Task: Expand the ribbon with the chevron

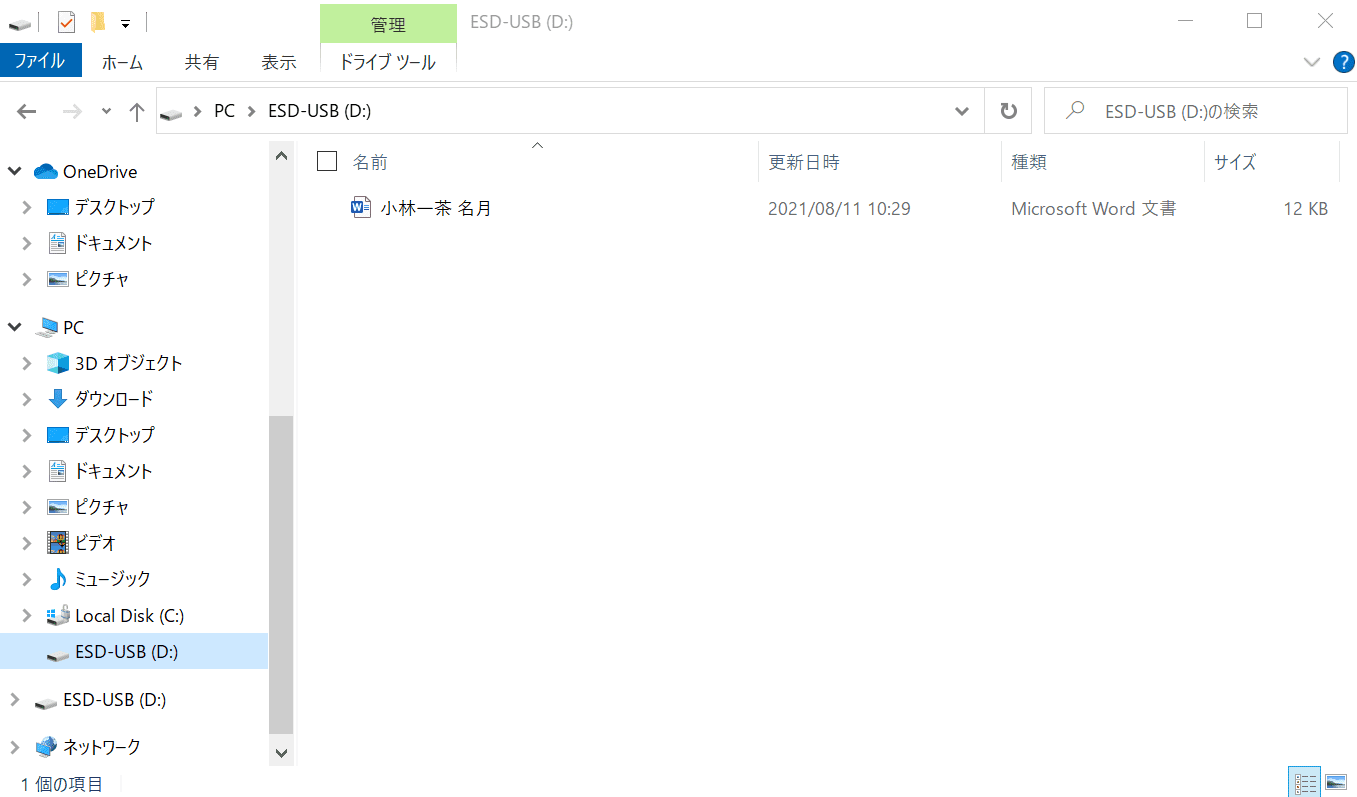Action: pyautogui.click(x=1312, y=62)
